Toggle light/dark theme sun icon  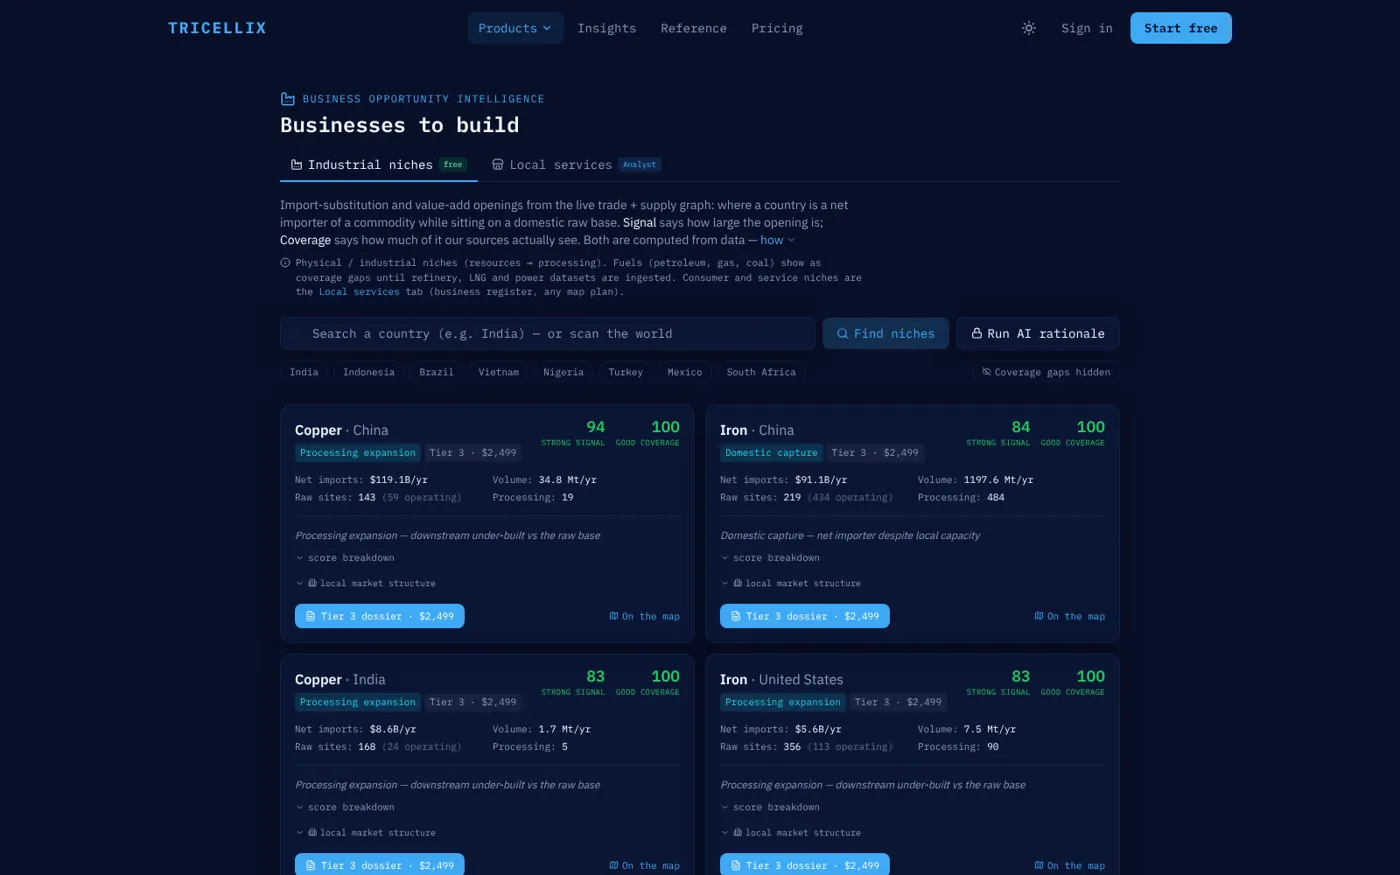[1029, 28]
